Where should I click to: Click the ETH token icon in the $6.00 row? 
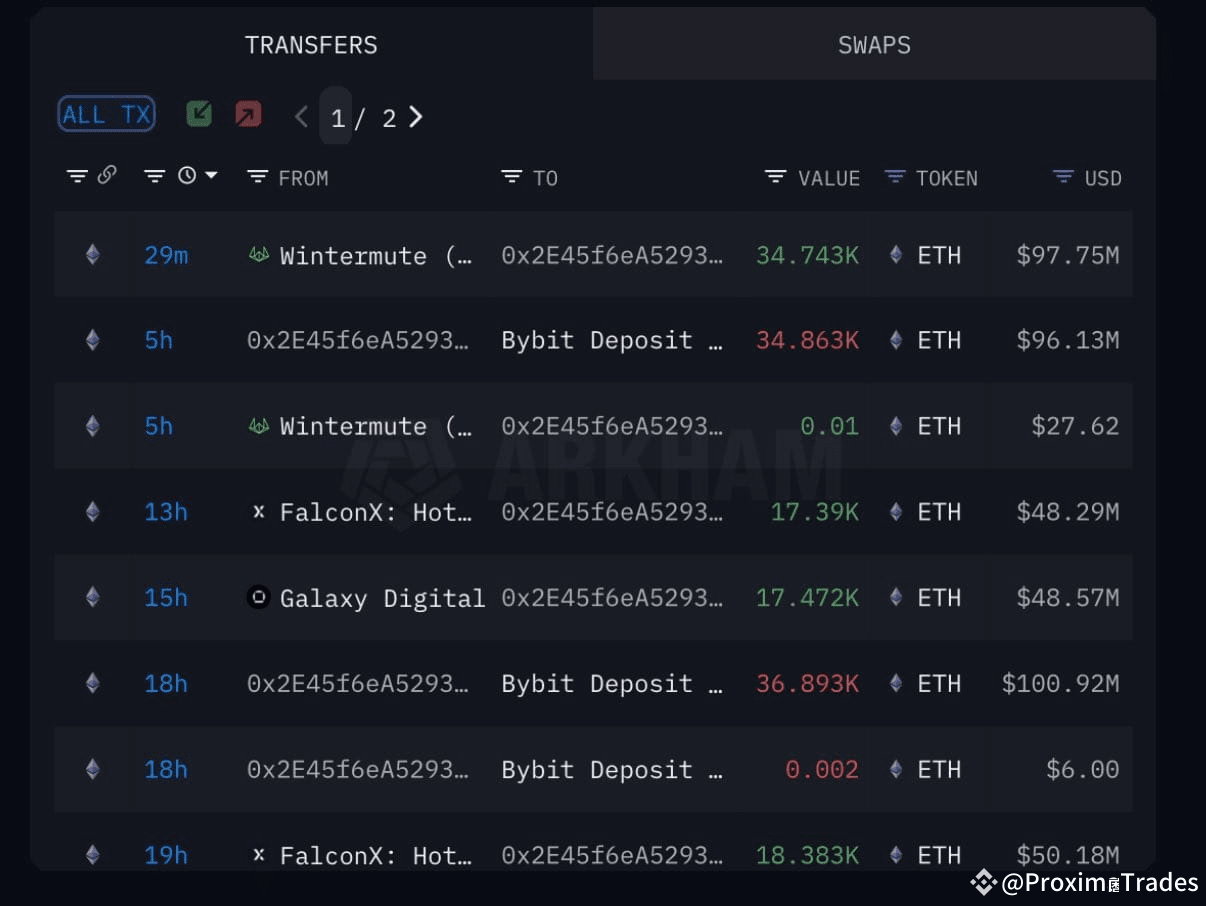[897, 769]
